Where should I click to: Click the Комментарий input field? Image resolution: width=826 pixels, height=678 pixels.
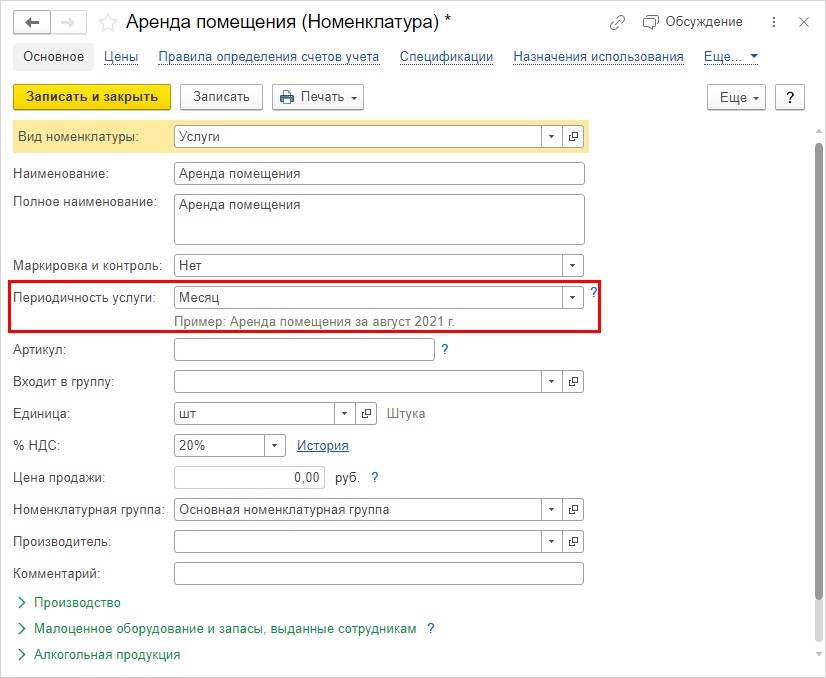[x=379, y=574]
